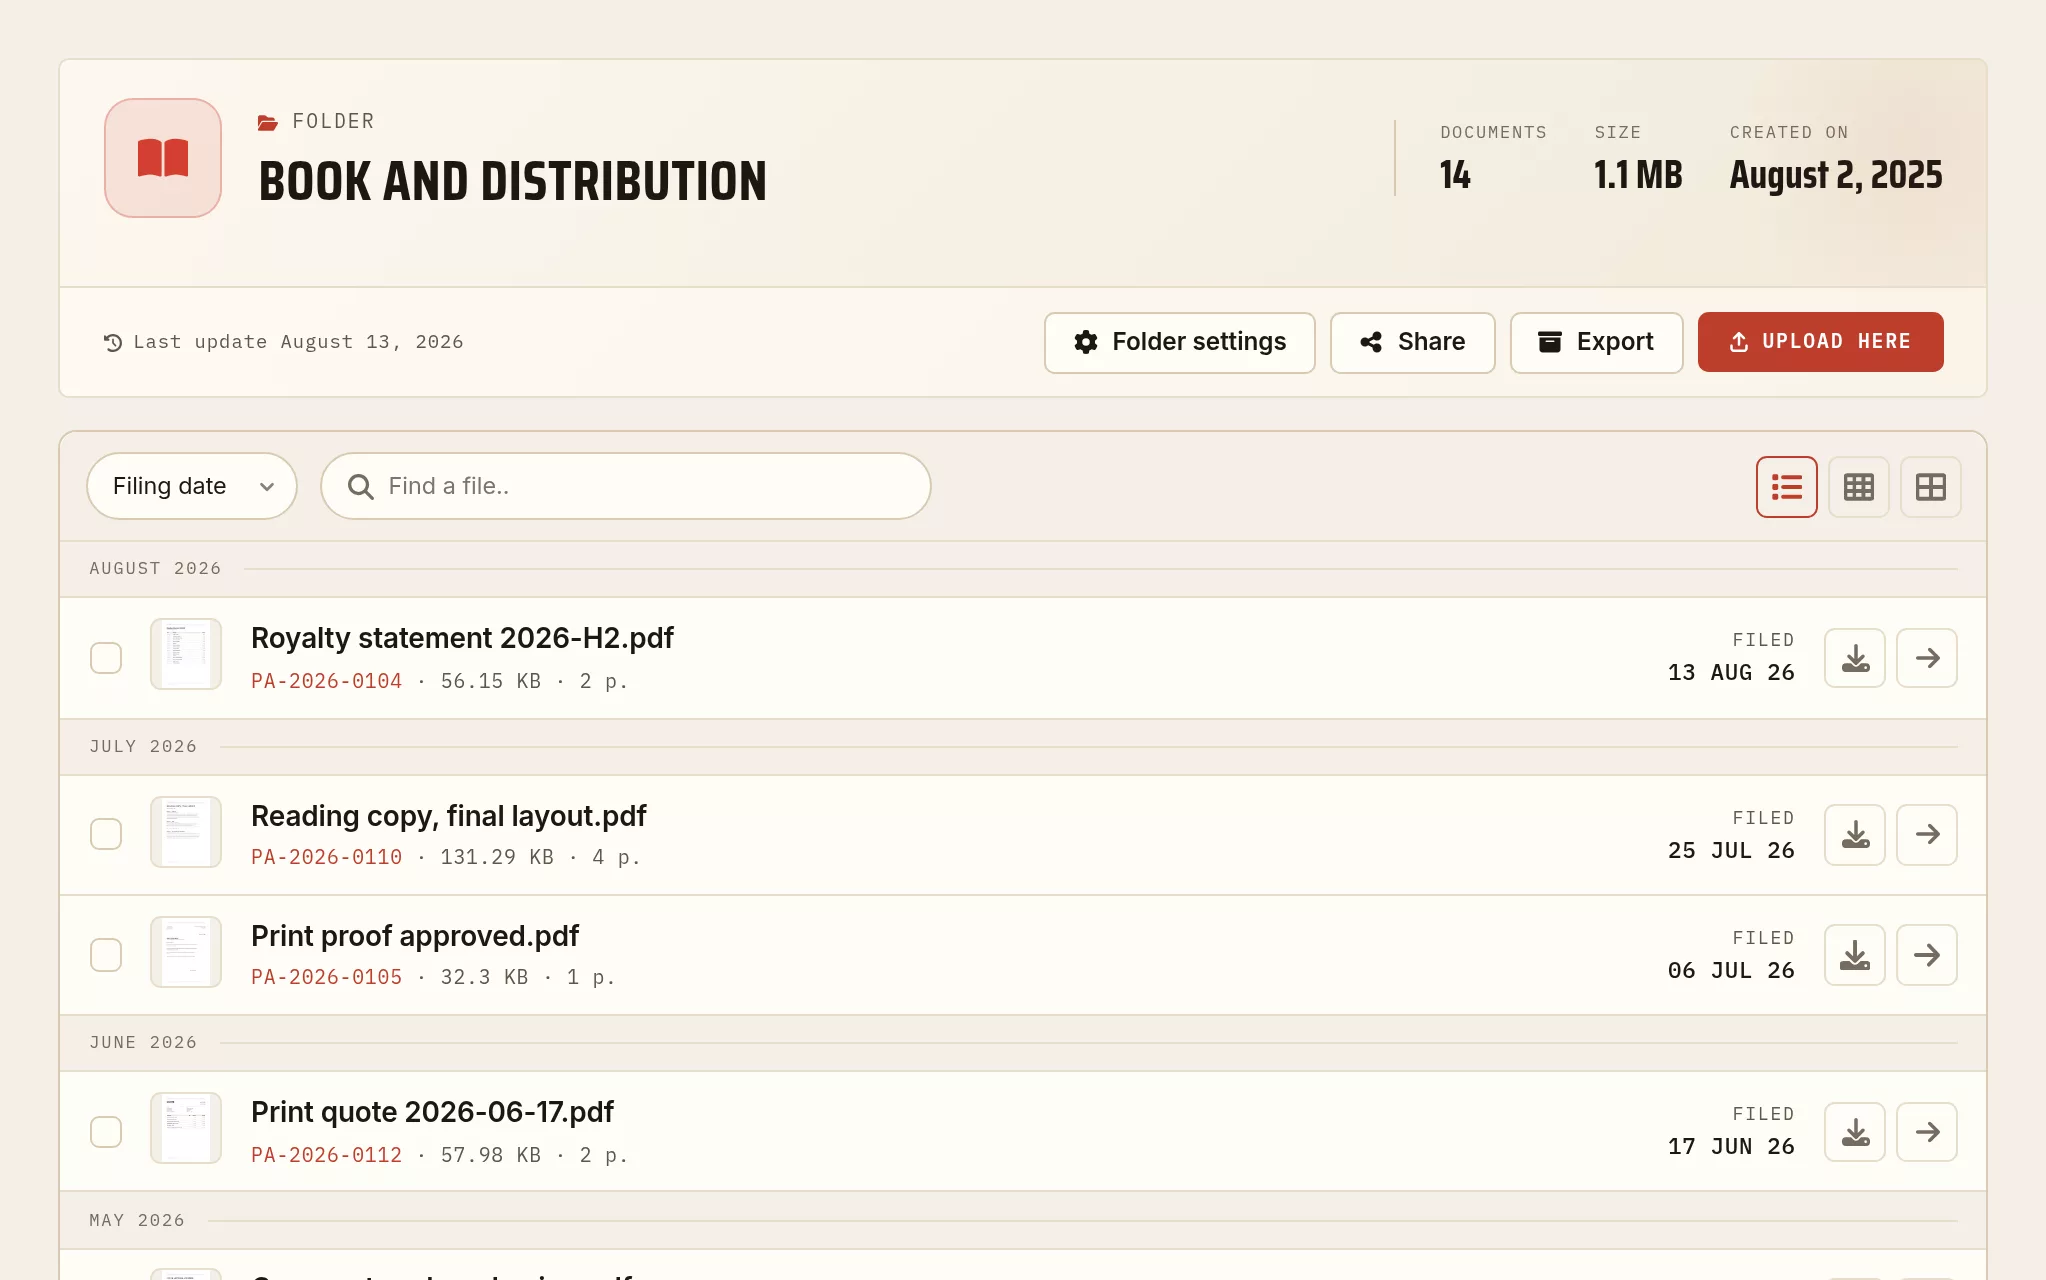Open Print quote 2026-06-17.pdf details arrow
This screenshot has width=2046, height=1280.
tap(1927, 1132)
